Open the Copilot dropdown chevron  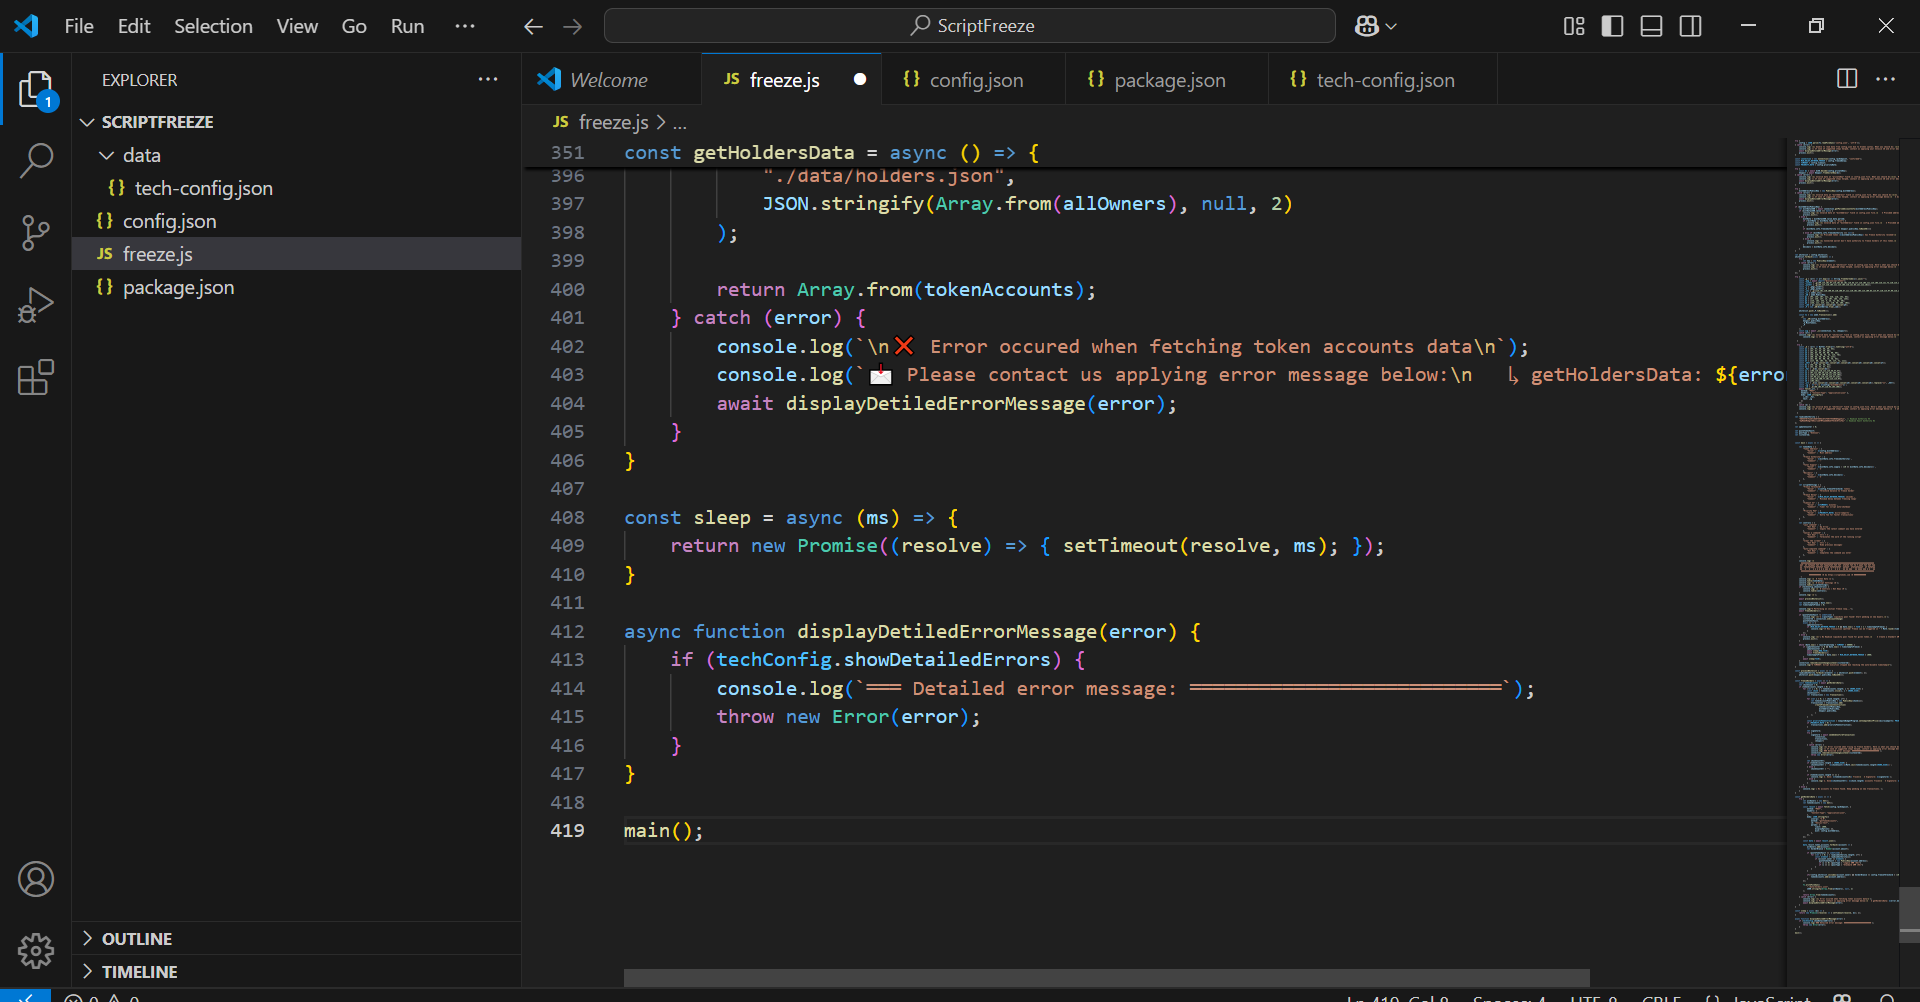[1391, 26]
